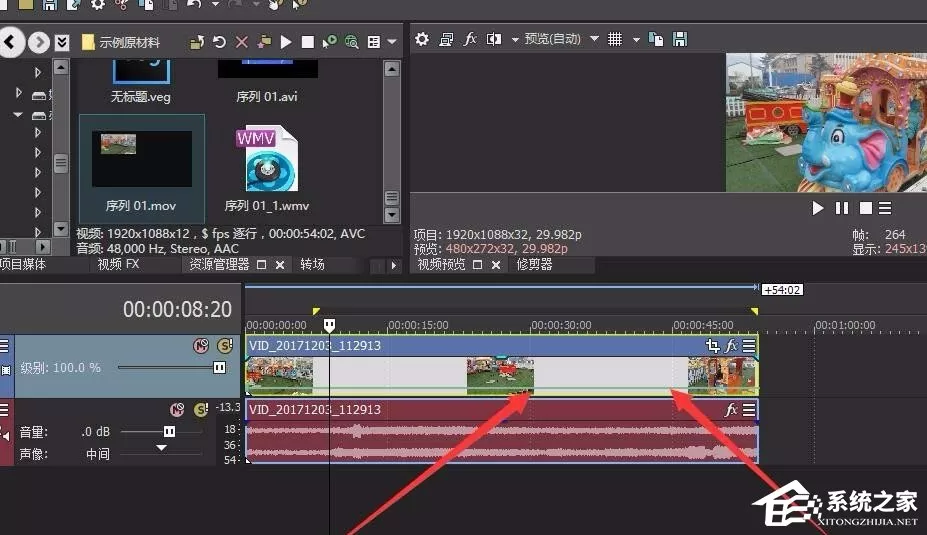Save snapshot to file icon
Screen dimensions: 927x535
point(680,39)
